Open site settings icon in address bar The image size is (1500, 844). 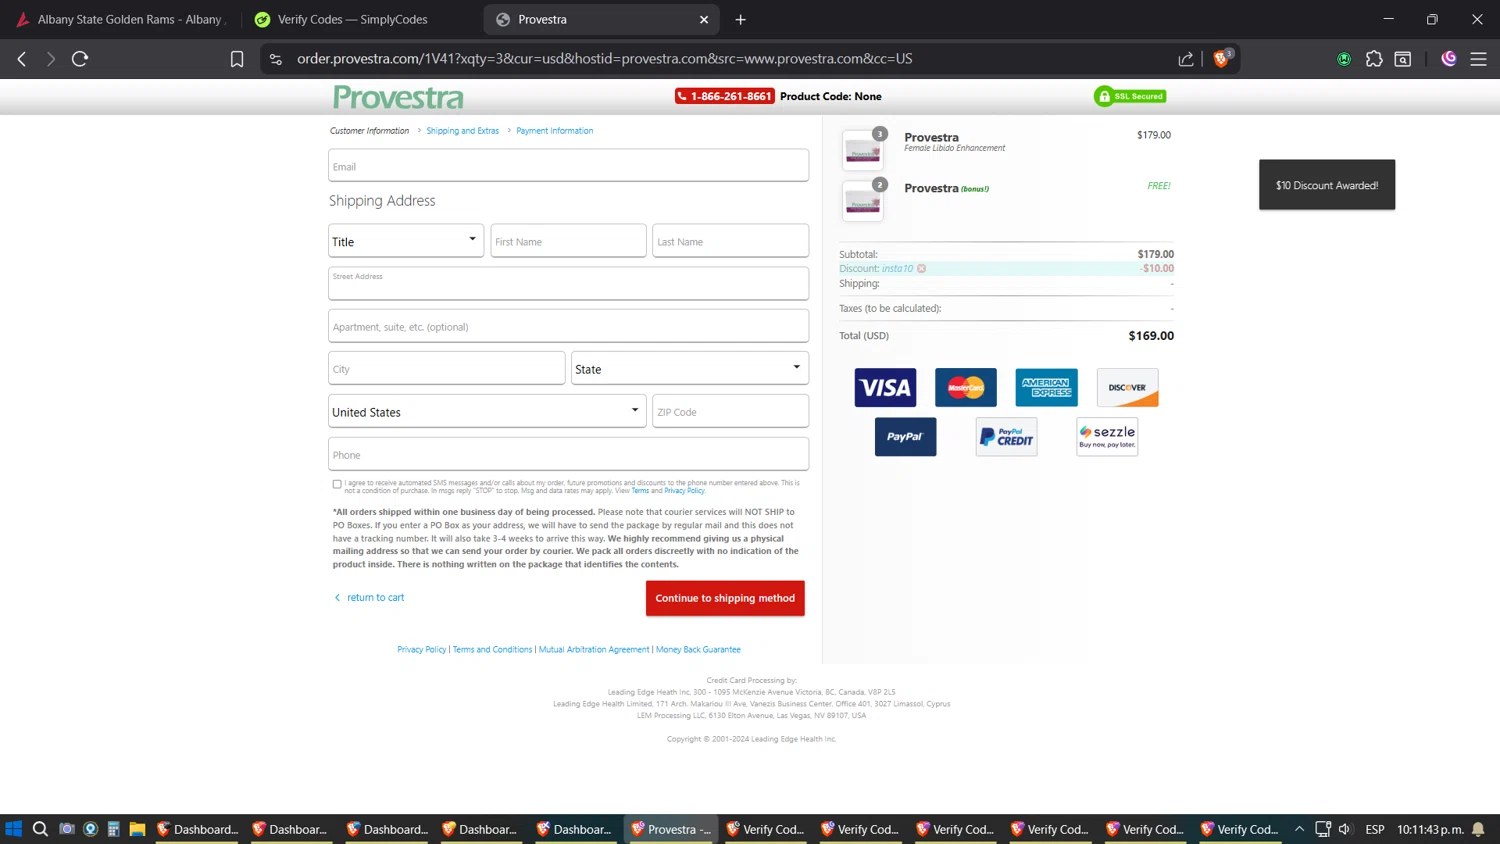(x=276, y=59)
